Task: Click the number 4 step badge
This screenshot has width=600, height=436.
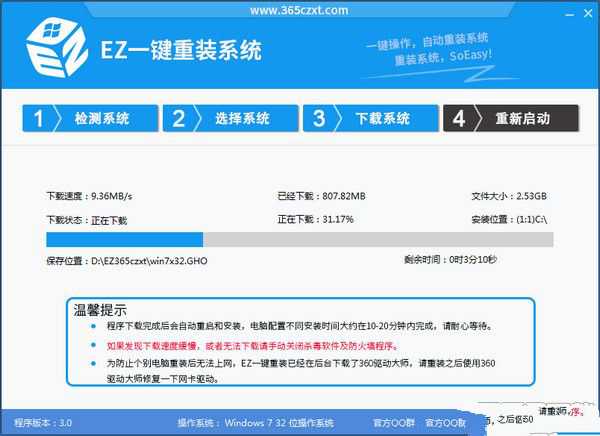Action: click(459, 119)
